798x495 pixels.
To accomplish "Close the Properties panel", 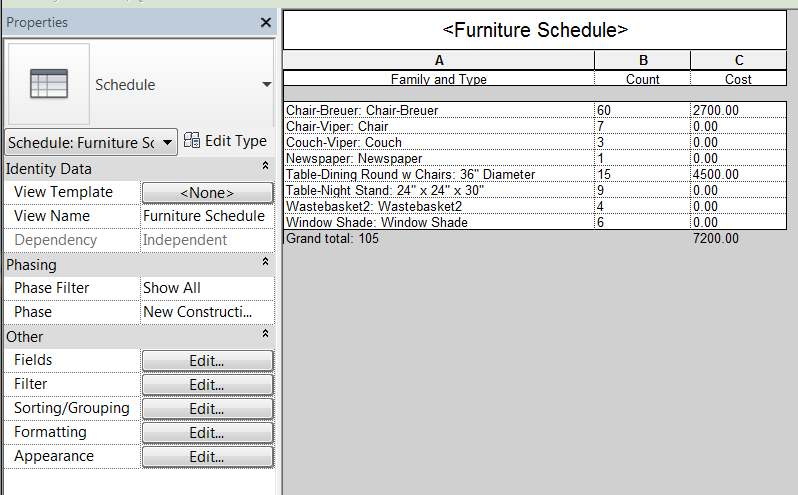I will coord(265,22).
